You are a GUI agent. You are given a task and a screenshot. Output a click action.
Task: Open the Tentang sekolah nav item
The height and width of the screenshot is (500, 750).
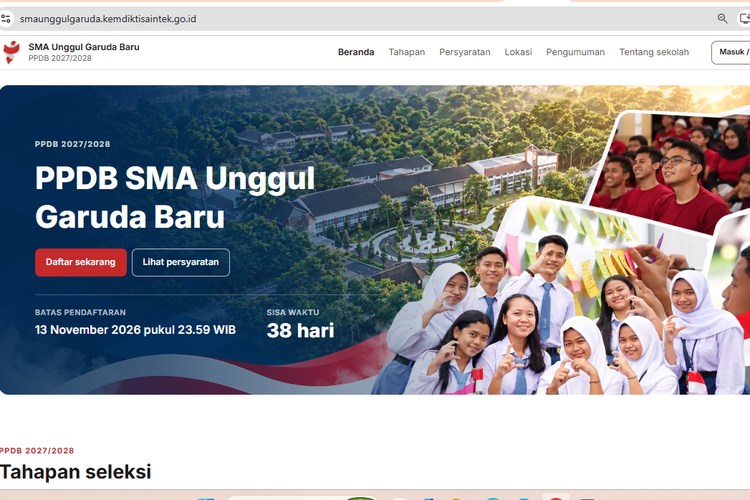click(654, 52)
